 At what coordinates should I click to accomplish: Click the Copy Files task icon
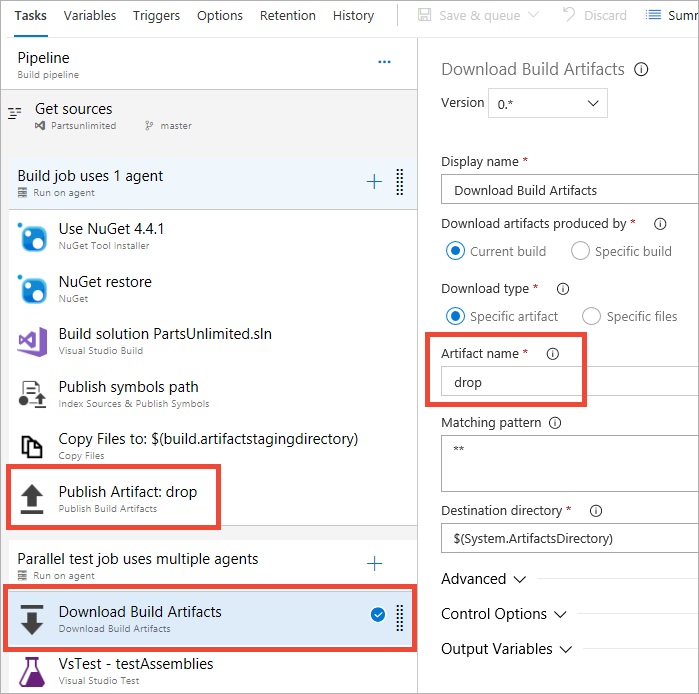33,446
